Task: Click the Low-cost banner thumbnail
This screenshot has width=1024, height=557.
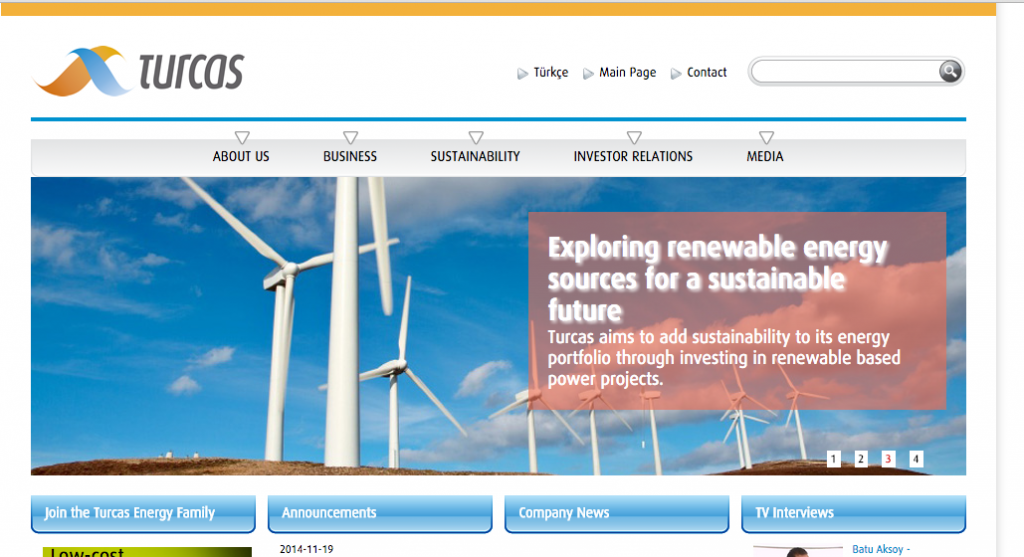Action: click(x=147, y=552)
